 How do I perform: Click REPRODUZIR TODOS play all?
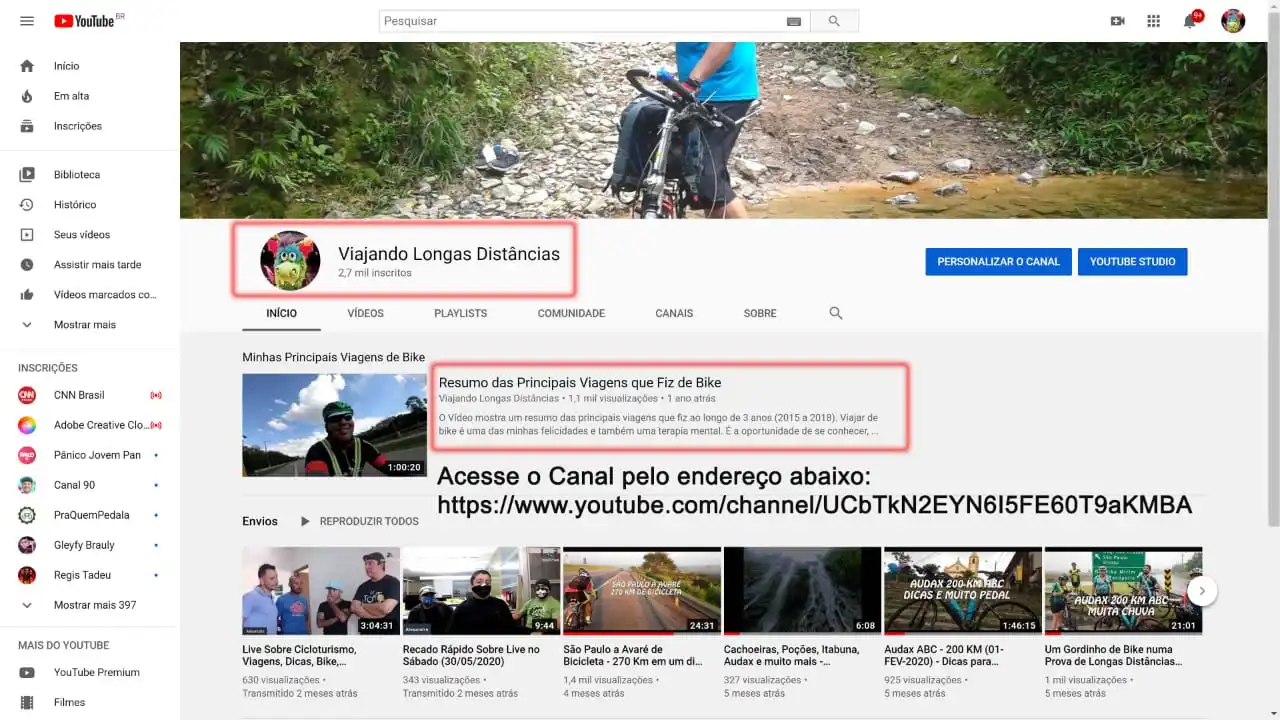click(359, 521)
